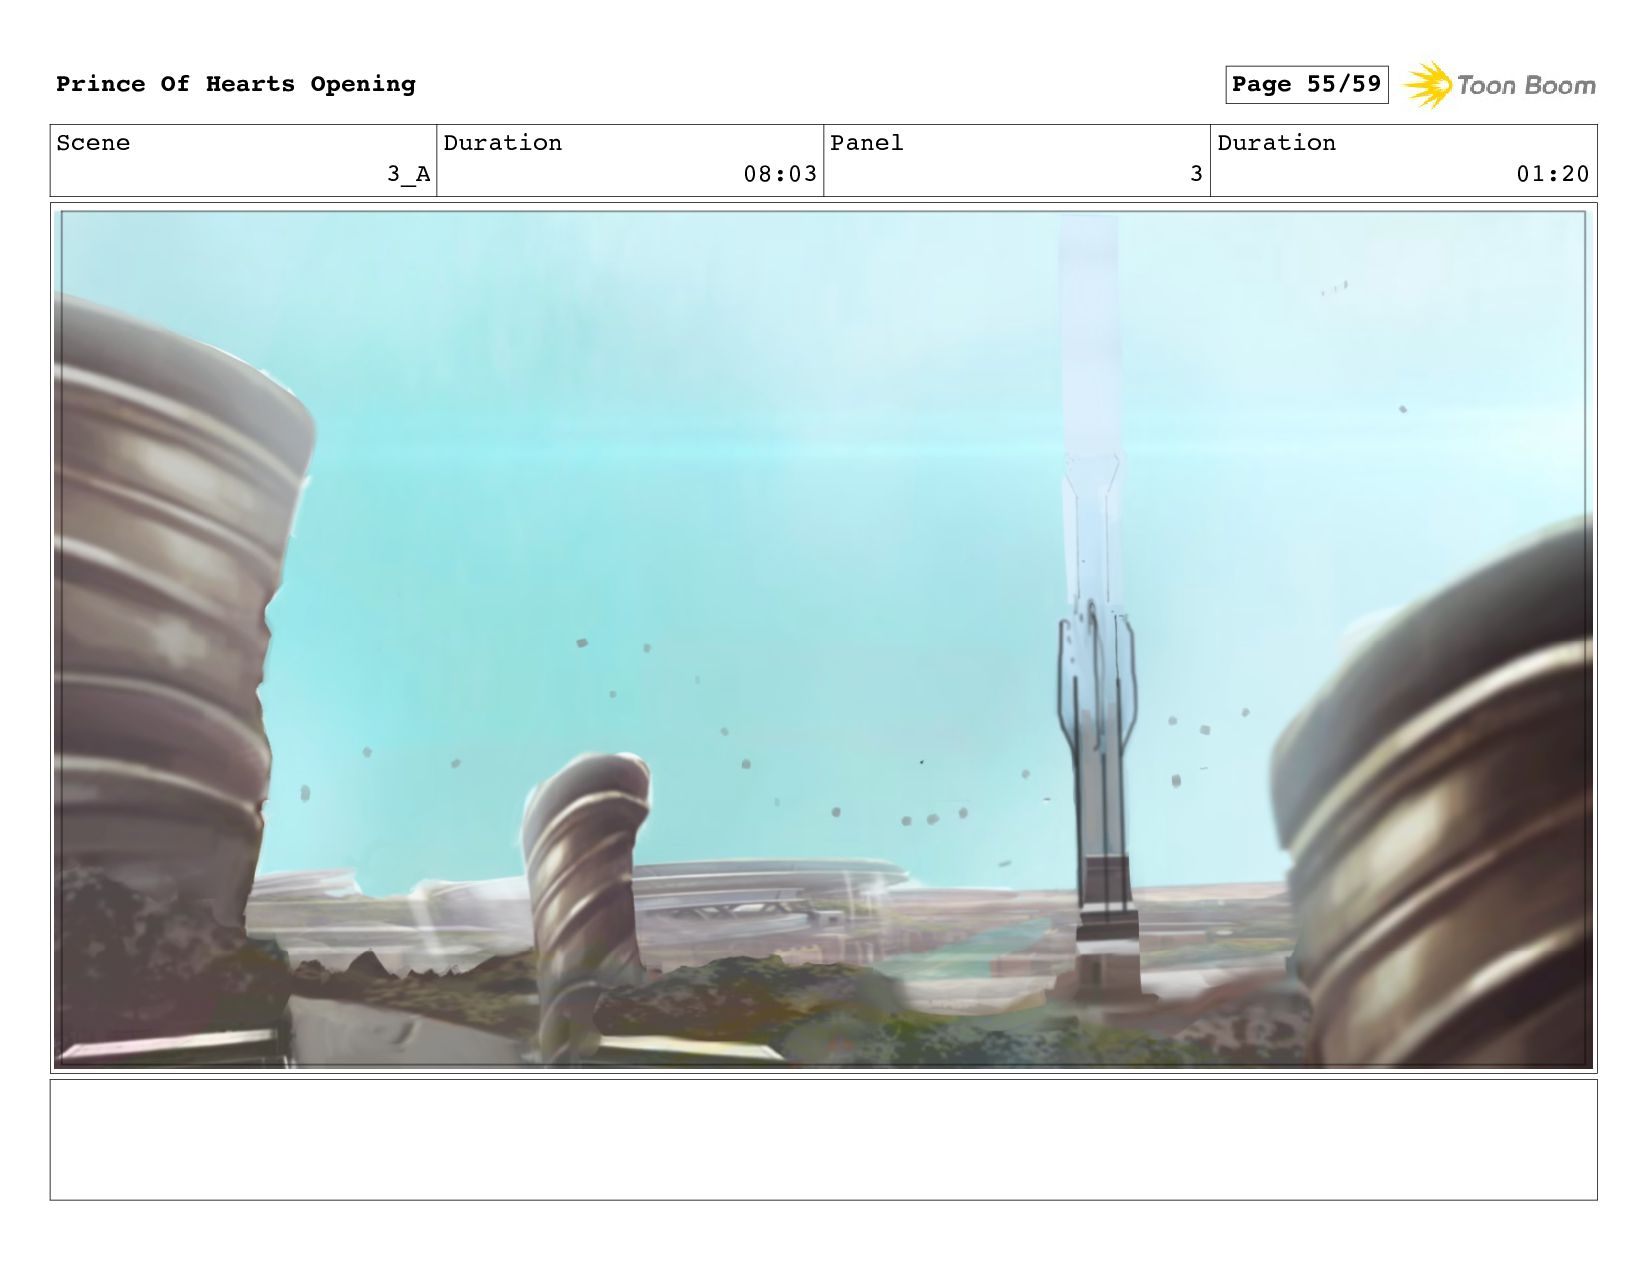Click the Toon Boom logo
Viewport: 1650px width, 1275px height.
click(1499, 85)
